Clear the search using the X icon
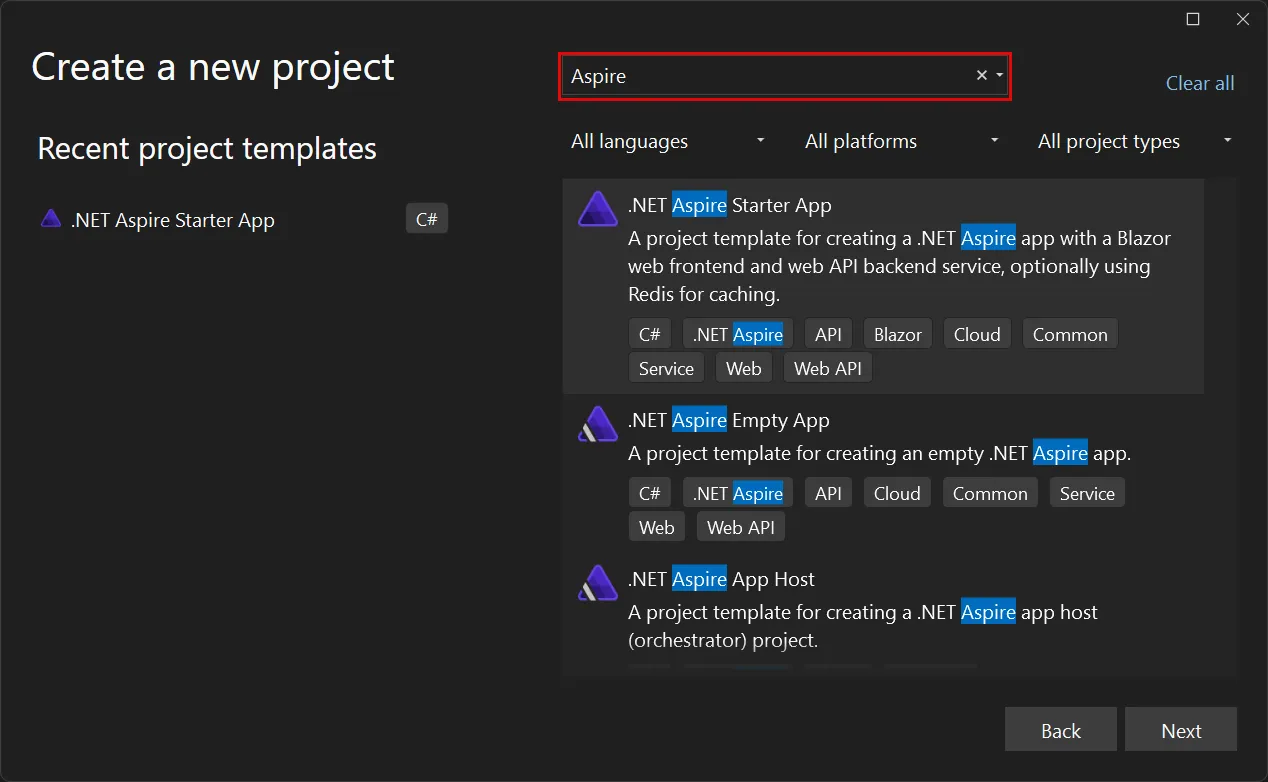Viewport: 1268px width, 782px height. coord(981,74)
